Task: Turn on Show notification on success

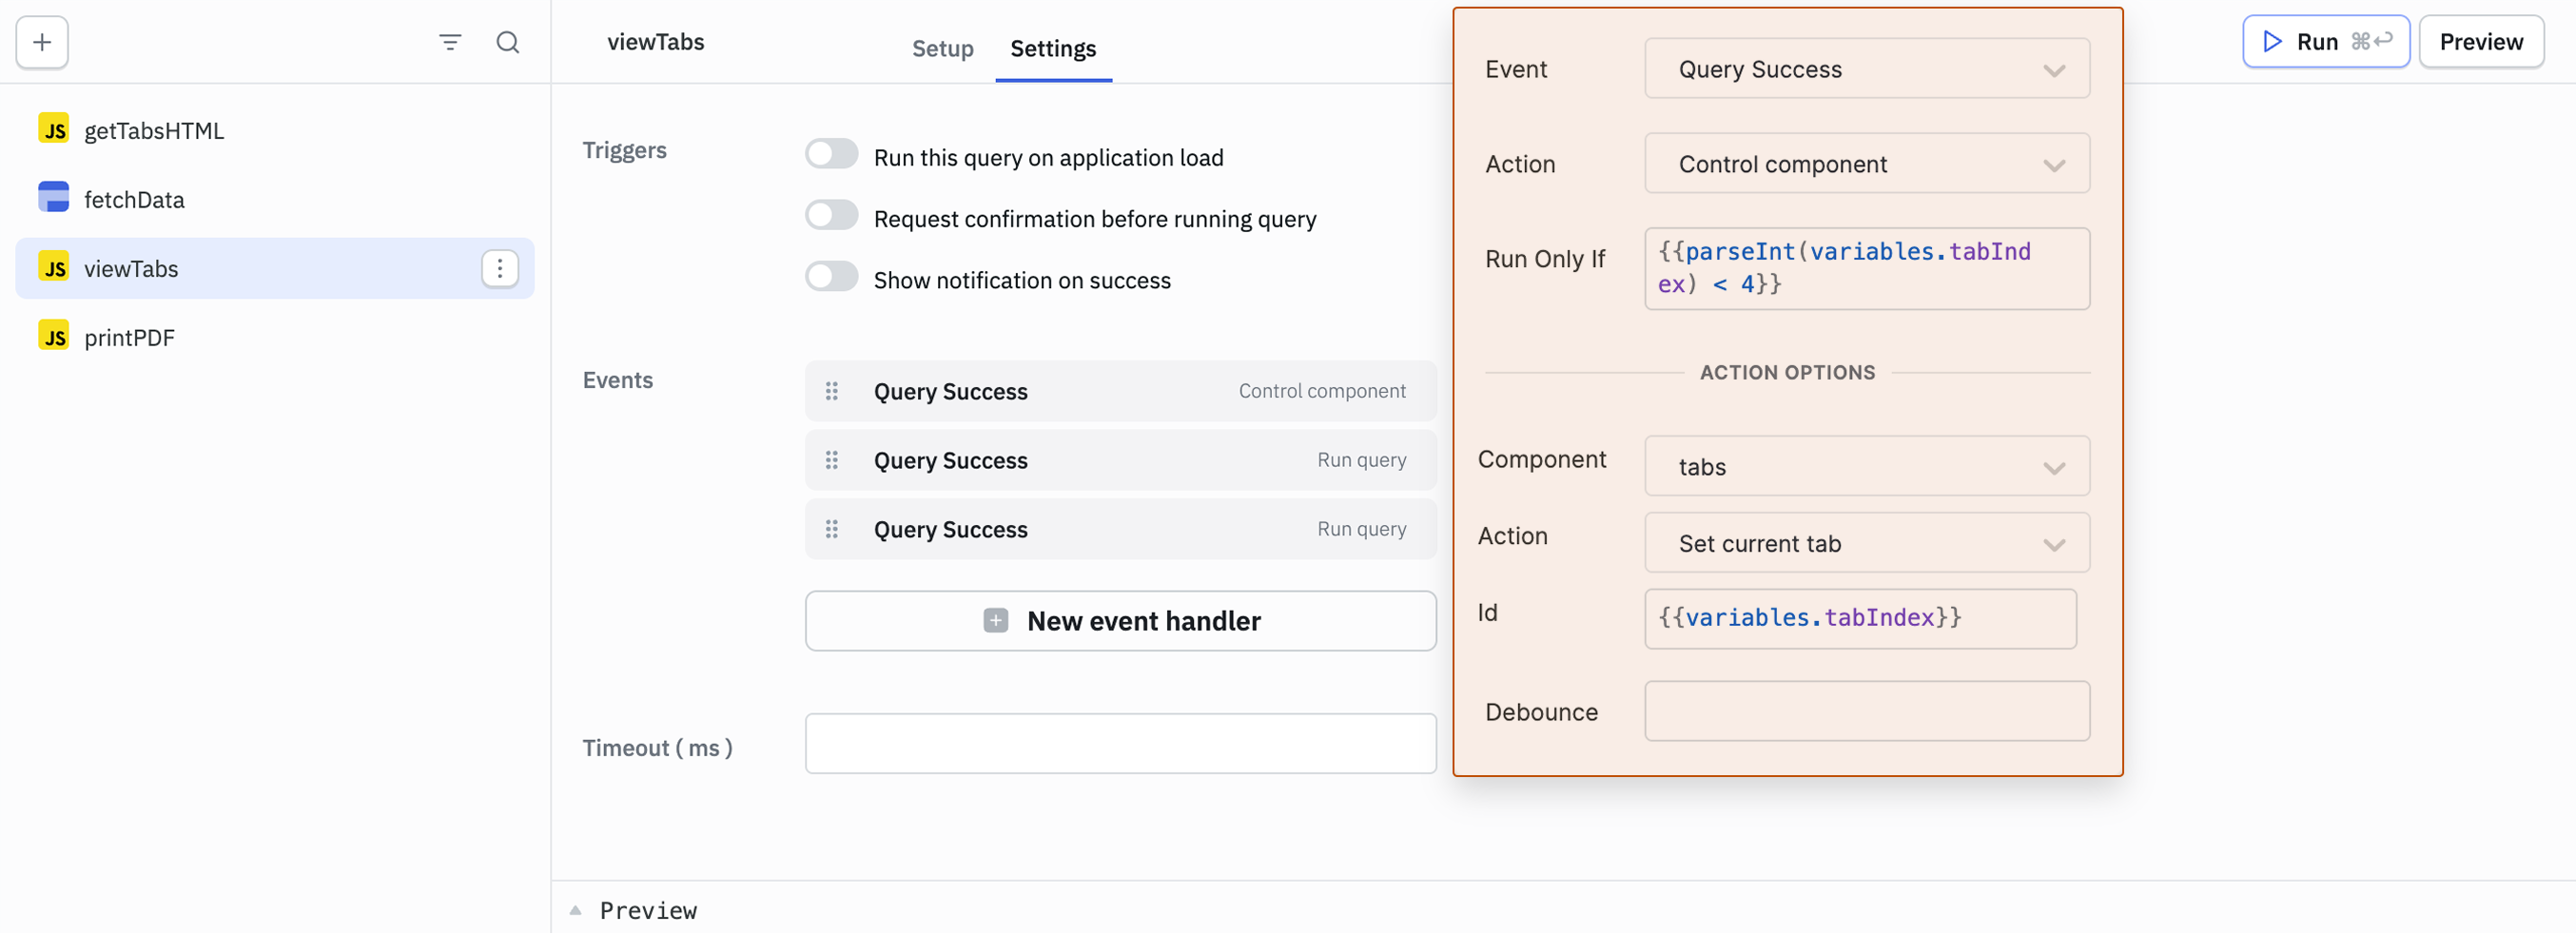Action: click(831, 277)
